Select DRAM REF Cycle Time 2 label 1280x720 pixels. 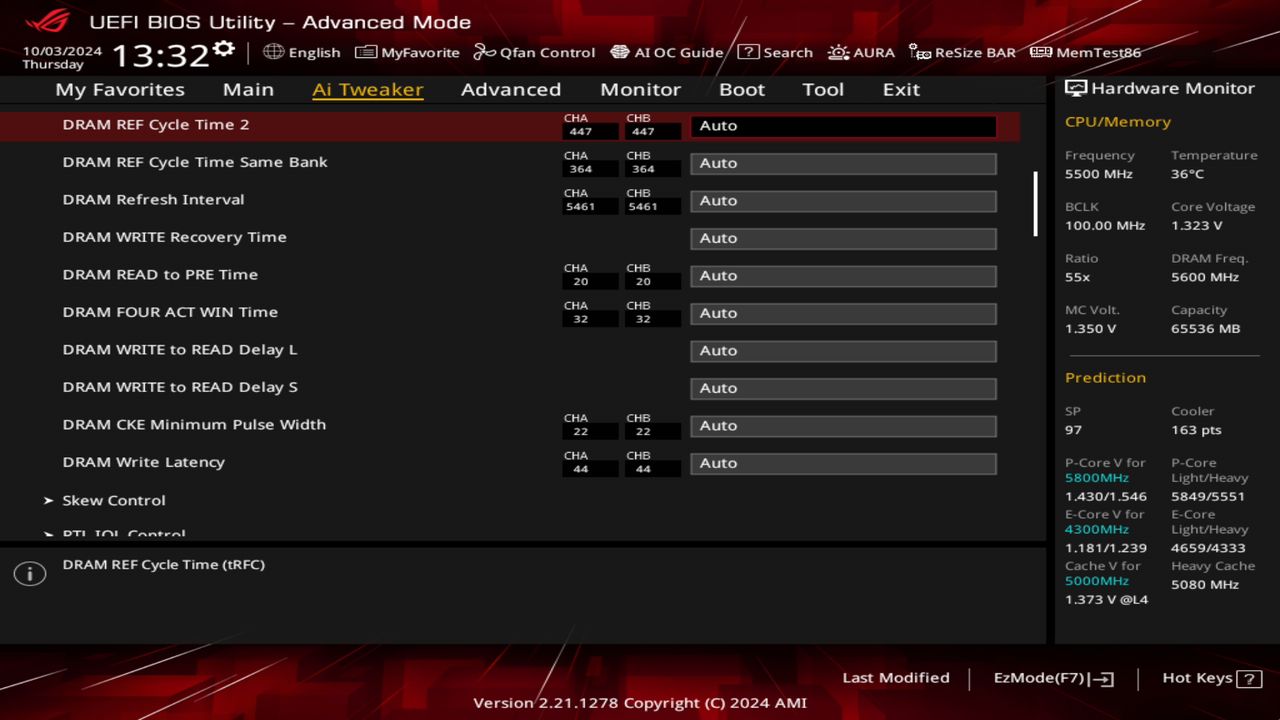(x=156, y=124)
